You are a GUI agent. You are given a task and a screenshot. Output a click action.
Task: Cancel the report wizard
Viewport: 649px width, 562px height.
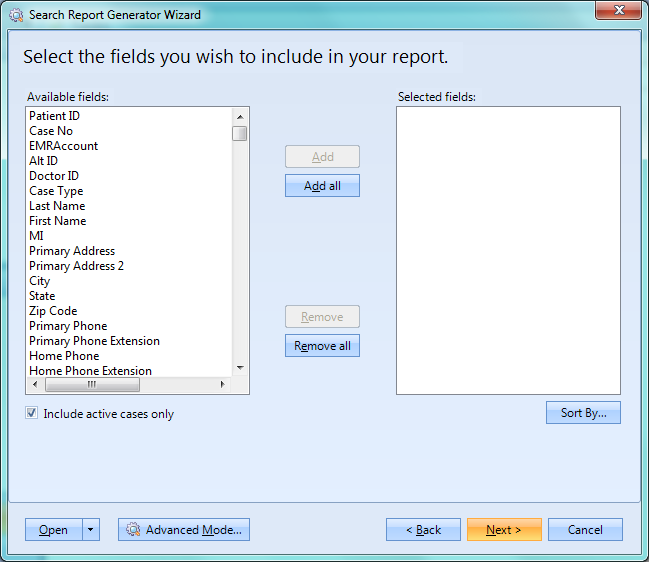pyautogui.click(x=585, y=530)
